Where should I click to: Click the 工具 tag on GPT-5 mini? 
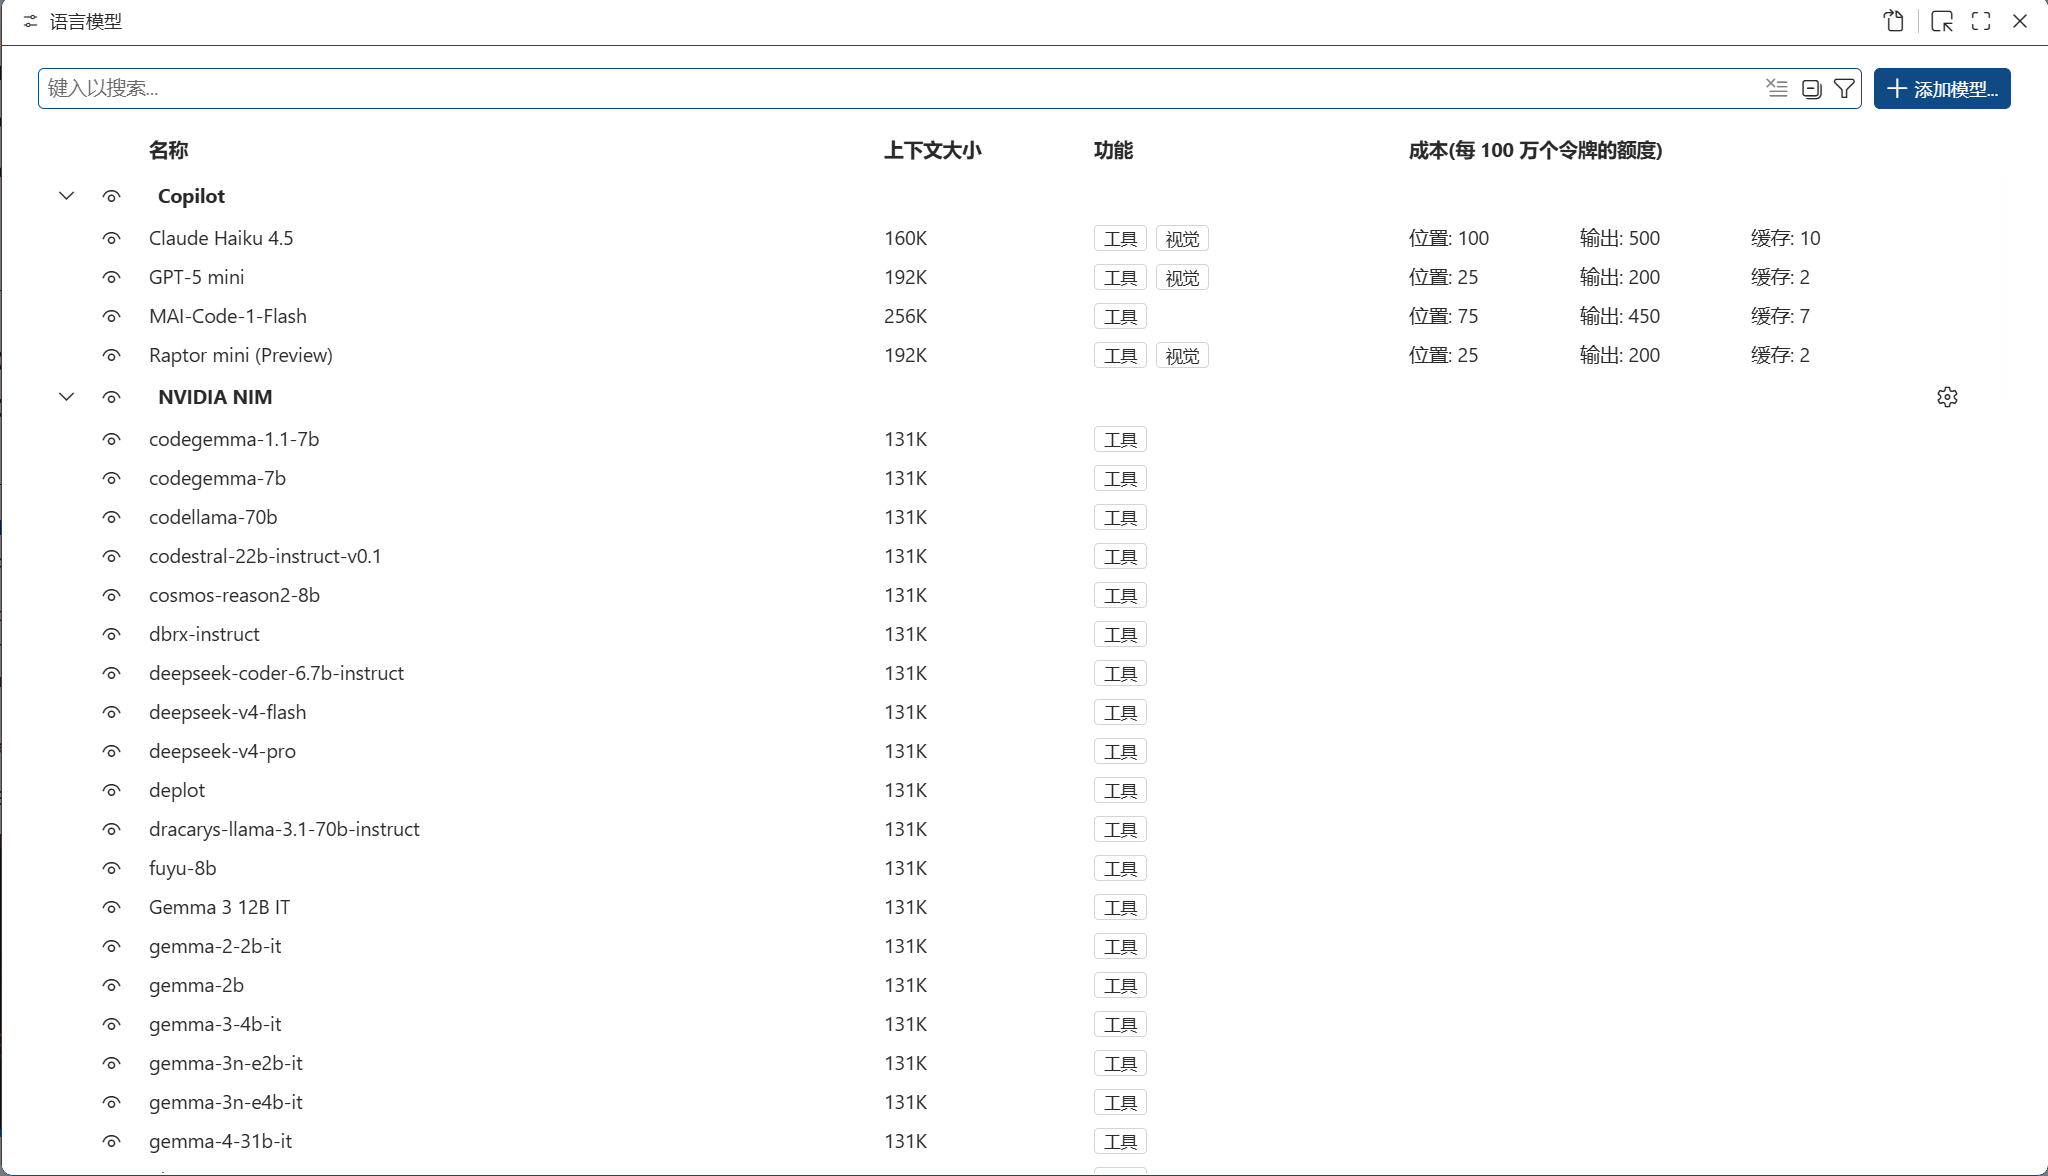click(1120, 278)
